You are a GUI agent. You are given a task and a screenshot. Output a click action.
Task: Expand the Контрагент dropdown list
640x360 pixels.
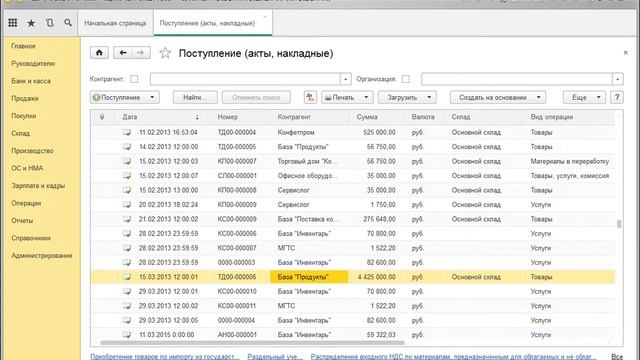click(x=346, y=79)
